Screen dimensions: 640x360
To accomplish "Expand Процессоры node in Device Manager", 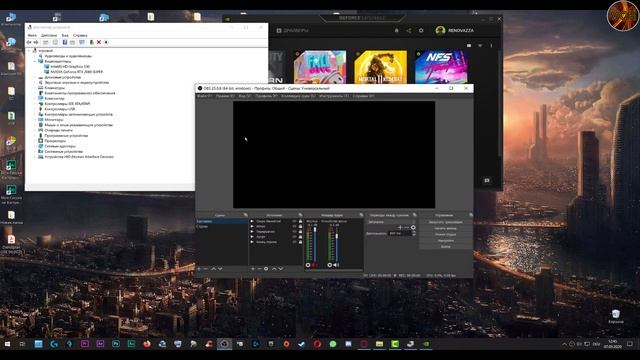I will [x=35, y=141].
